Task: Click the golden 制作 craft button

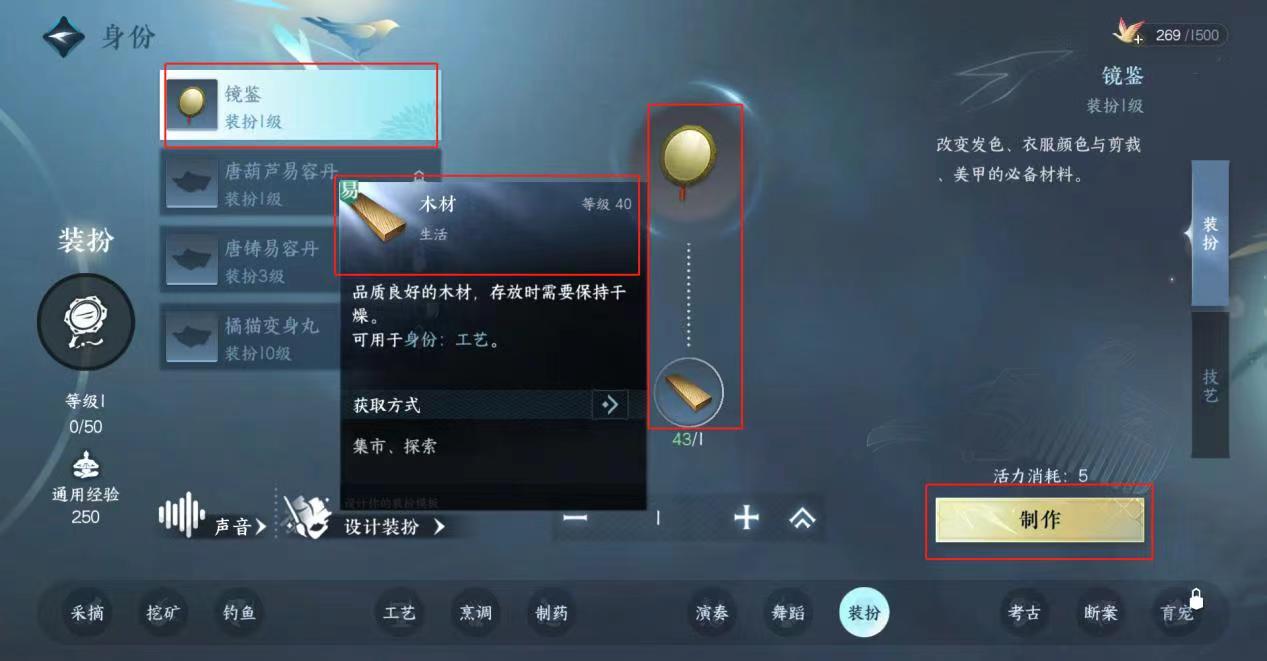Action: pos(1040,520)
